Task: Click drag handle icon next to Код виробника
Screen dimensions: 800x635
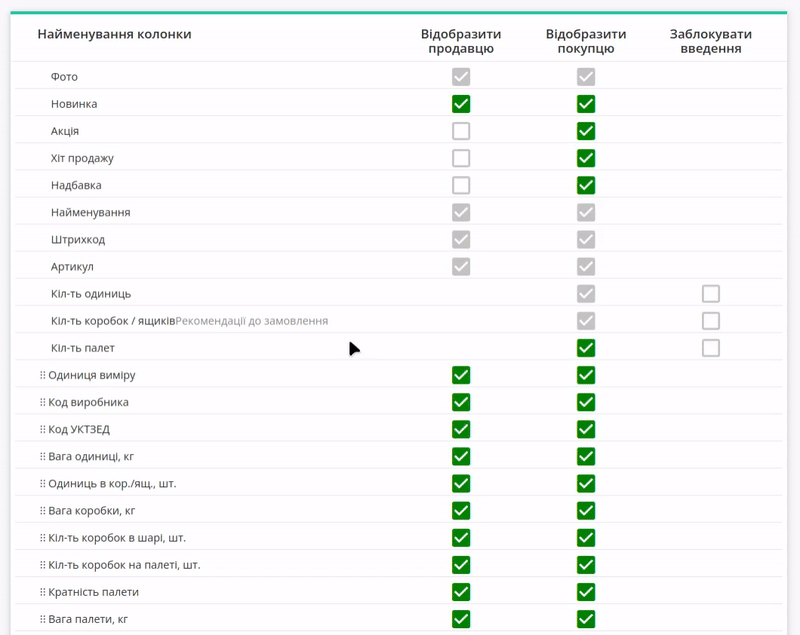Action: (x=42, y=402)
